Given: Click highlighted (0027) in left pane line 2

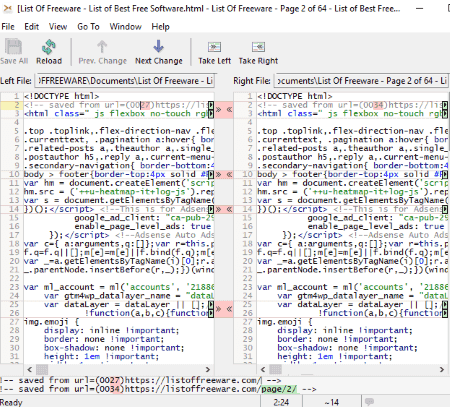Looking at the screenshot, I should [140, 105].
